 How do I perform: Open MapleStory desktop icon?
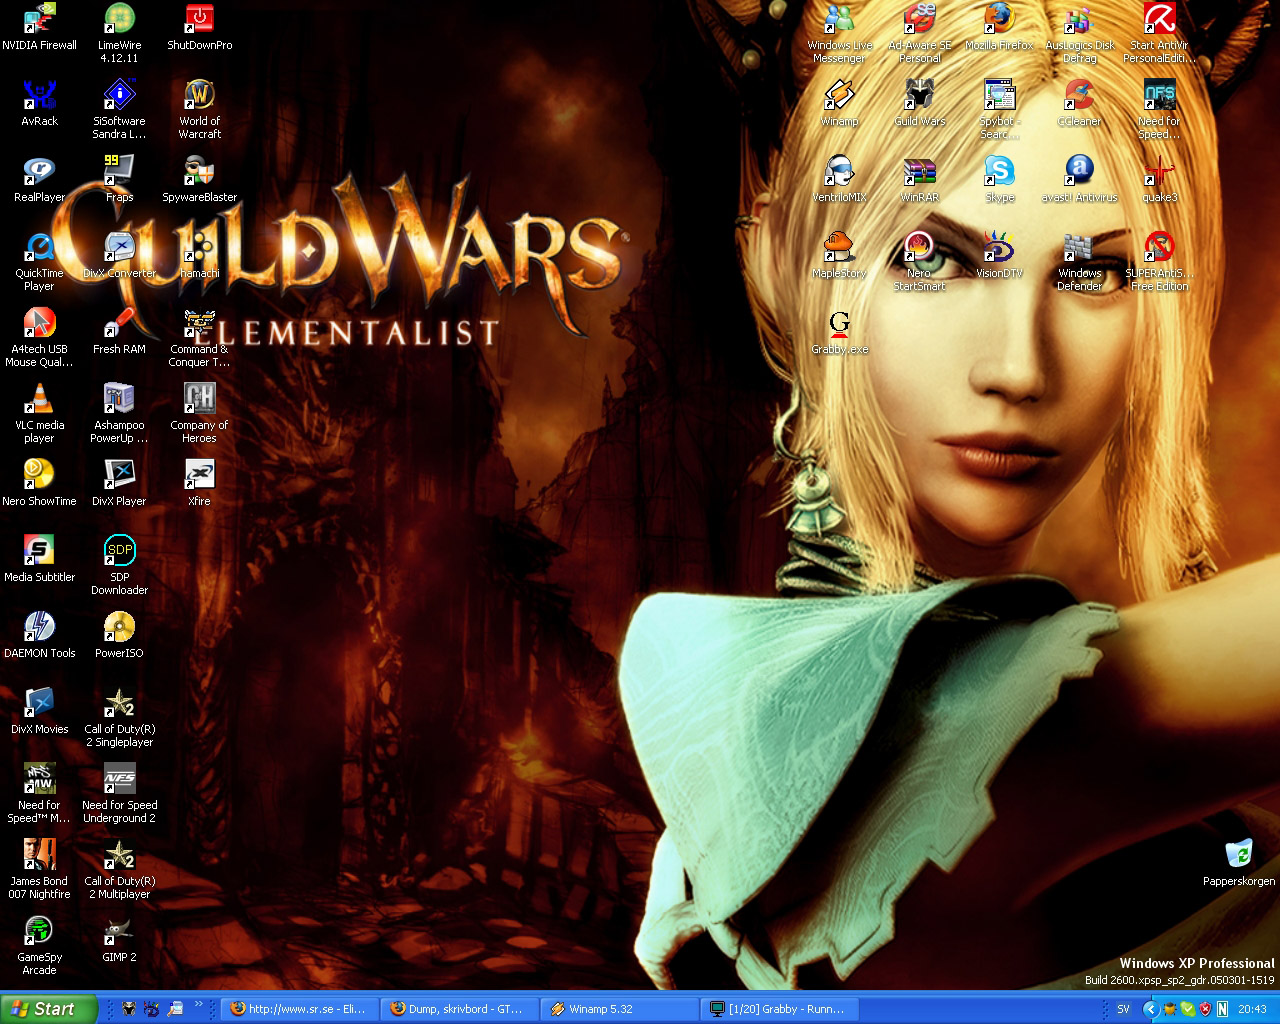(839, 256)
